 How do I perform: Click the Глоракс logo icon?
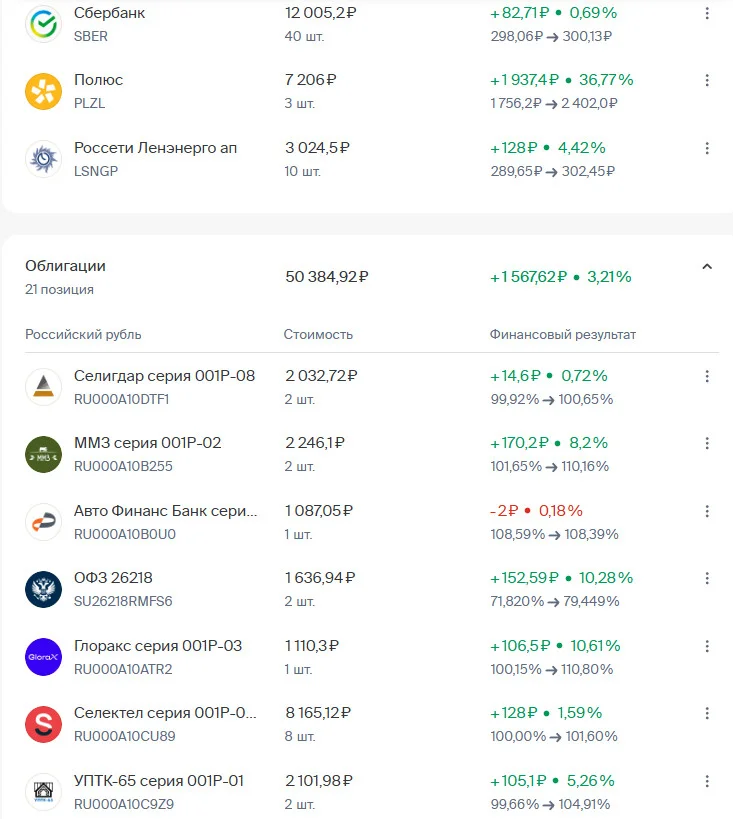tap(43, 657)
